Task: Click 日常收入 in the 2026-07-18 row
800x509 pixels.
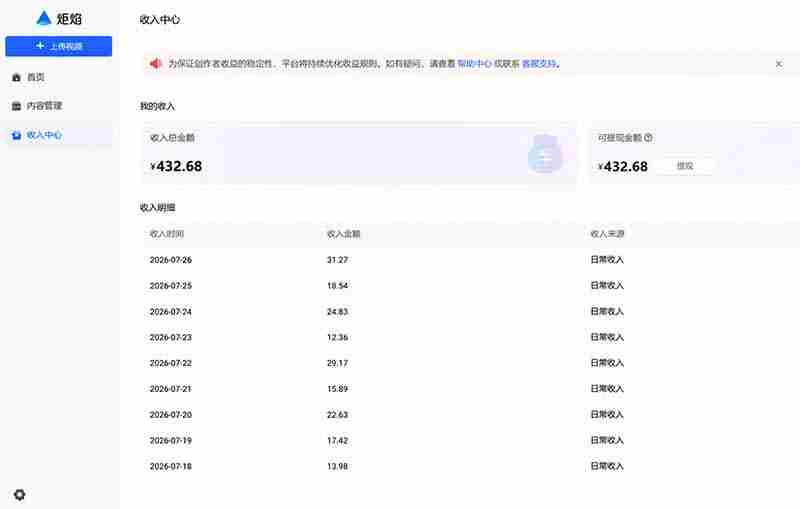Action: 607,466
